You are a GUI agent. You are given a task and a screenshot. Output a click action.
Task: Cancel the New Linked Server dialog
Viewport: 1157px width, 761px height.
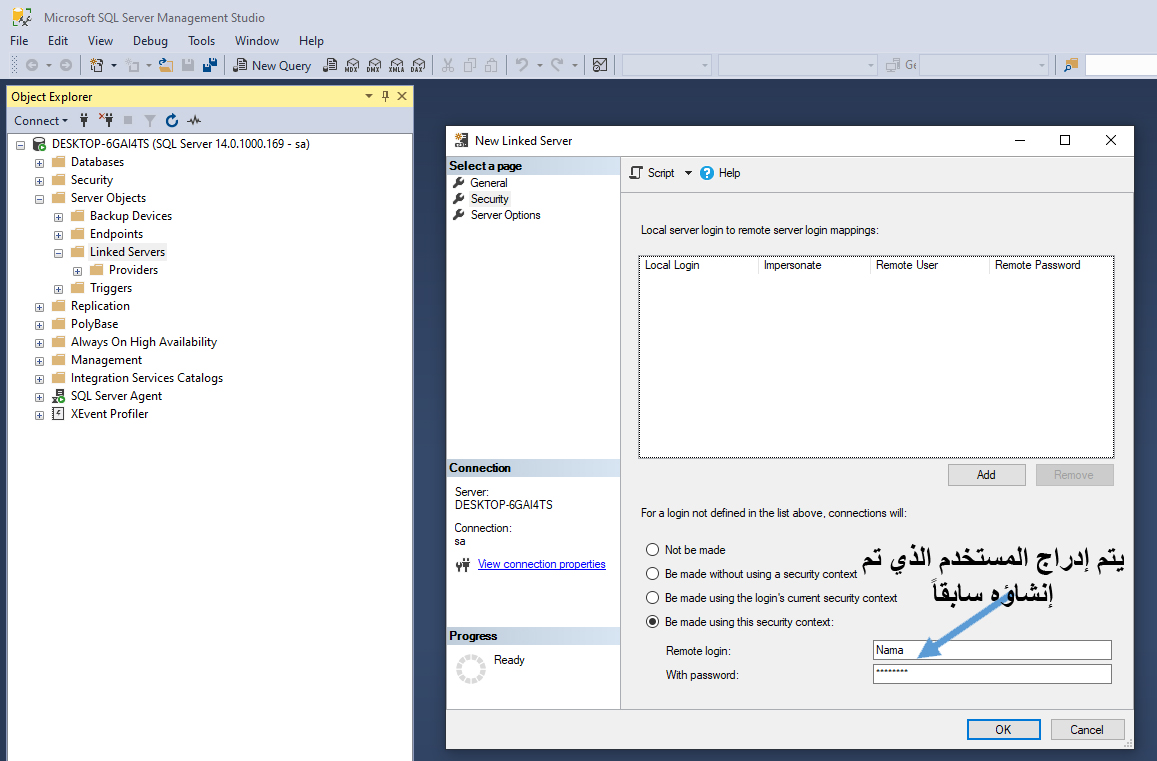coord(1087,729)
